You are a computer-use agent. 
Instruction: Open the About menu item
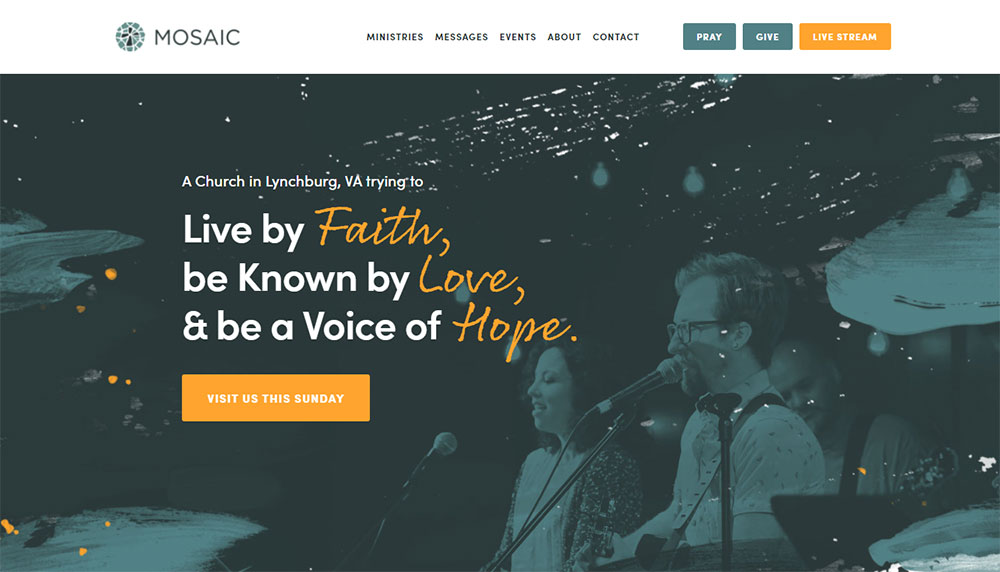click(564, 37)
